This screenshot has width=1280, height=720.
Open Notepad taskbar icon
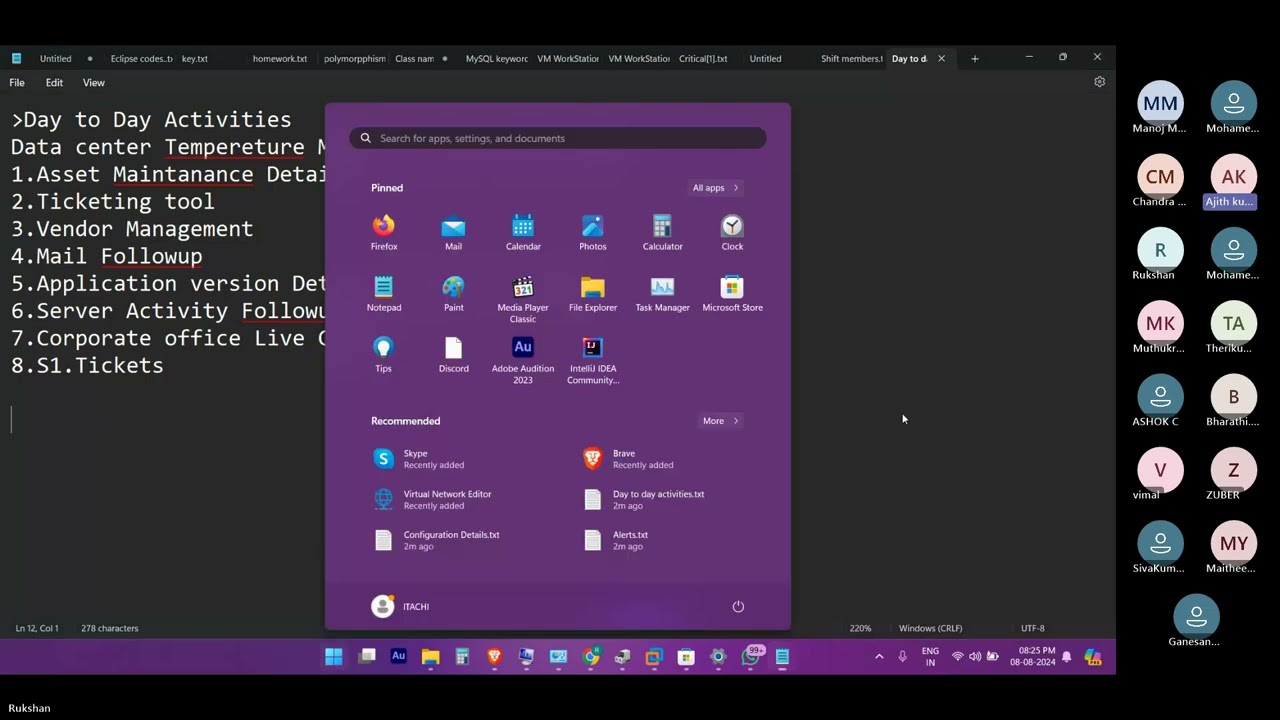782,657
